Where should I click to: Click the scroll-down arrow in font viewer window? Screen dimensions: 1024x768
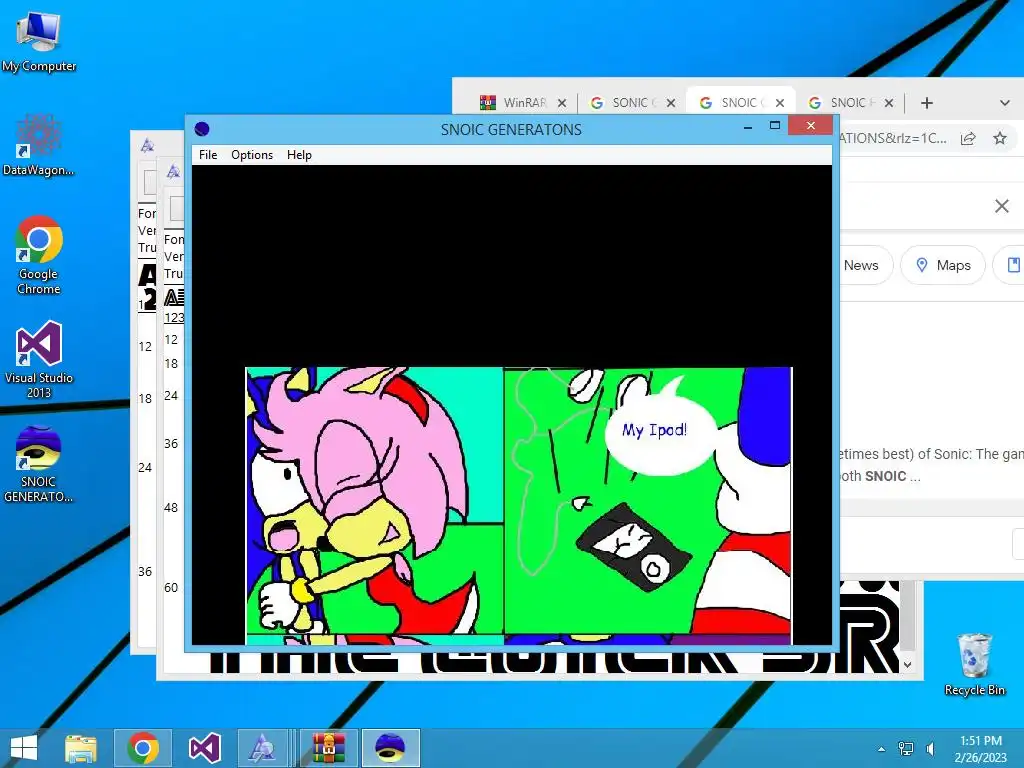[x=908, y=665]
